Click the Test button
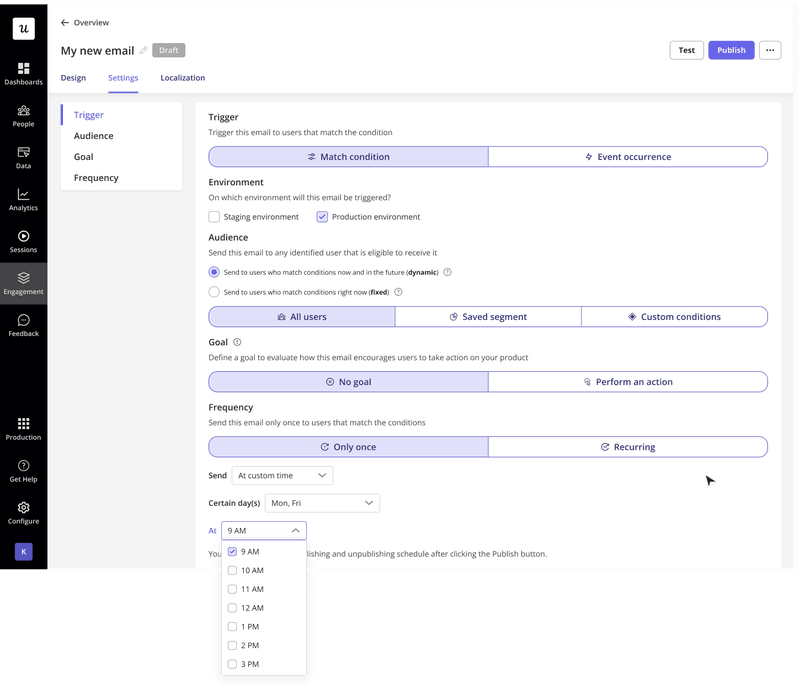The image size is (800, 689). pos(687,50)
